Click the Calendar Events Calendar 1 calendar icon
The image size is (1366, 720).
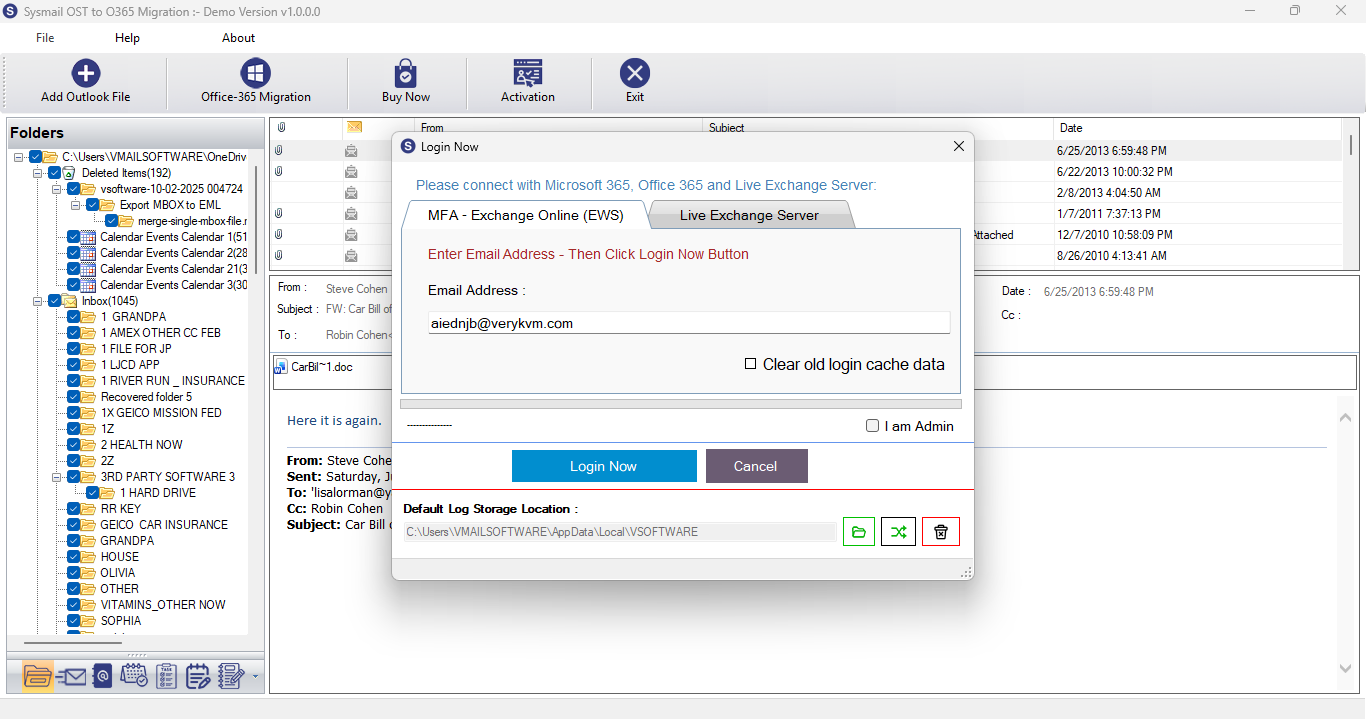(89, 237)
